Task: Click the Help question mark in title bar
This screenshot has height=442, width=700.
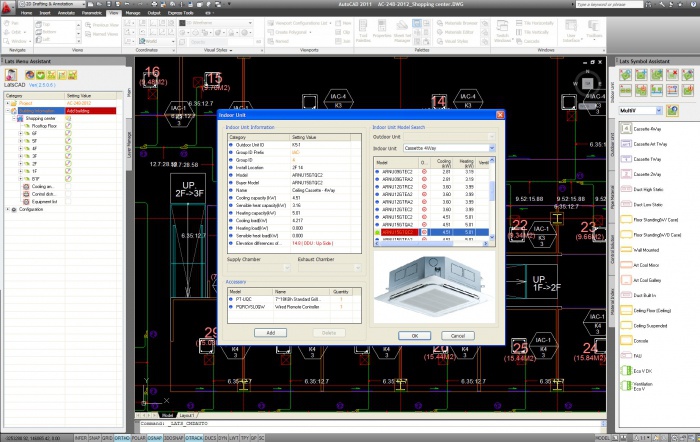Action: [691, 4]
